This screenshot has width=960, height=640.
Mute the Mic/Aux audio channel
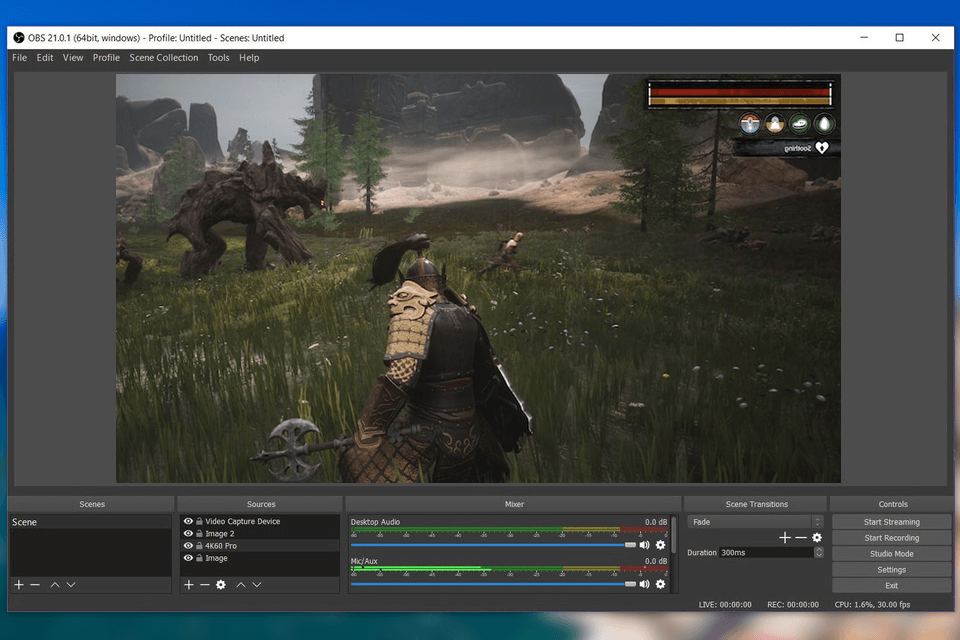[x=645, y=584]
